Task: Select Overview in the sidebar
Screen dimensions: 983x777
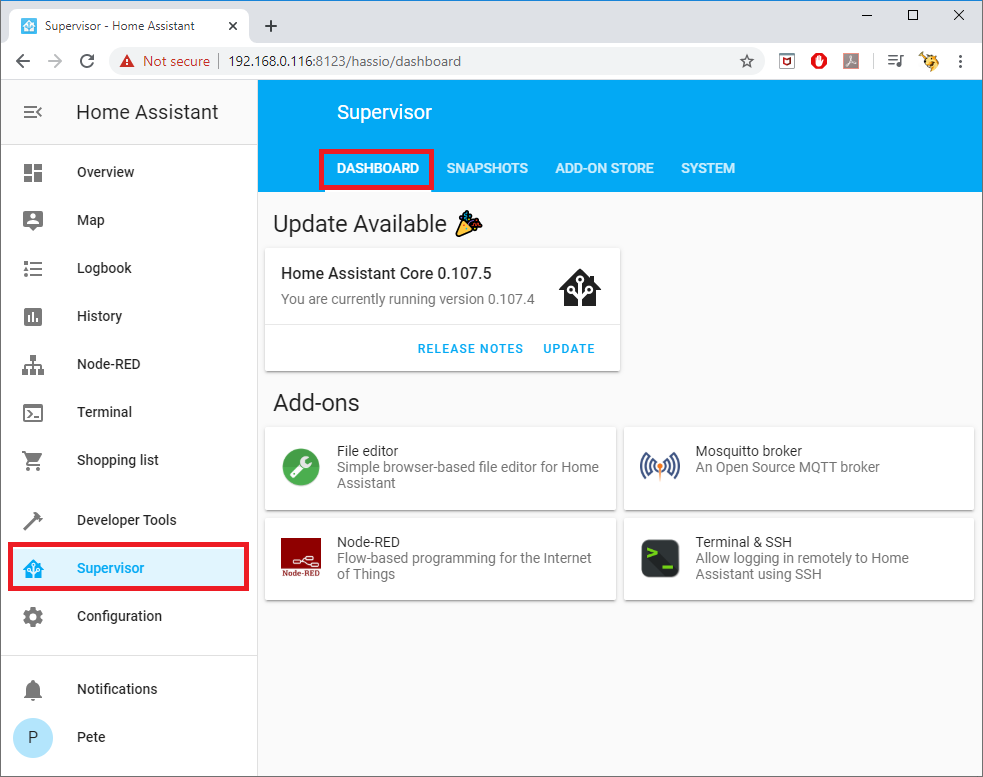Action: point(105,172)
